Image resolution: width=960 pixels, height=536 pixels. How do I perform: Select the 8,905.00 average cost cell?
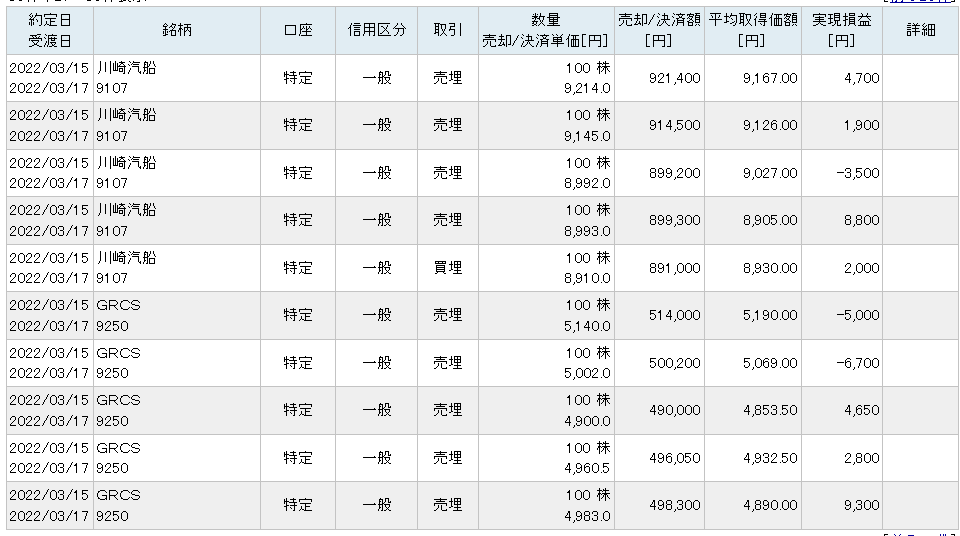753,221
